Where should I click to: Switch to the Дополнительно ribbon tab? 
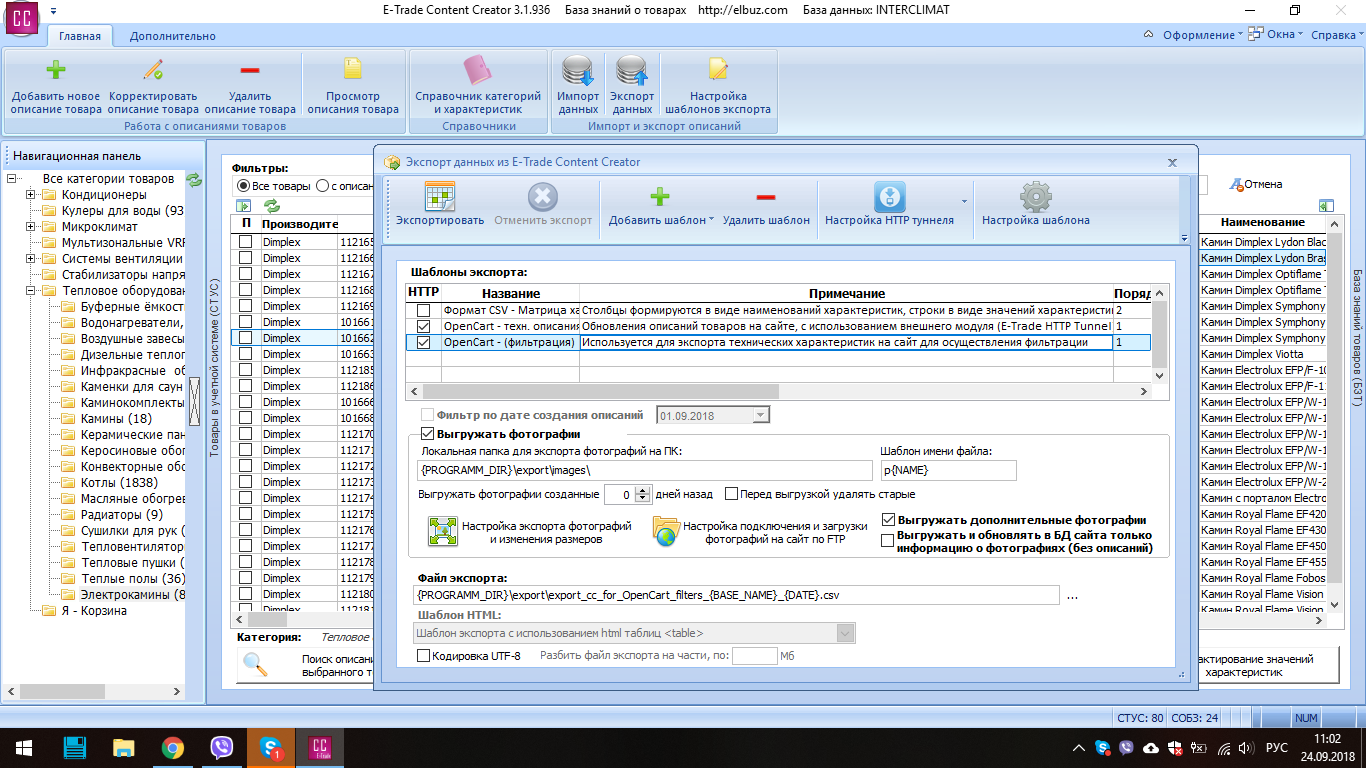click(172, 36)
